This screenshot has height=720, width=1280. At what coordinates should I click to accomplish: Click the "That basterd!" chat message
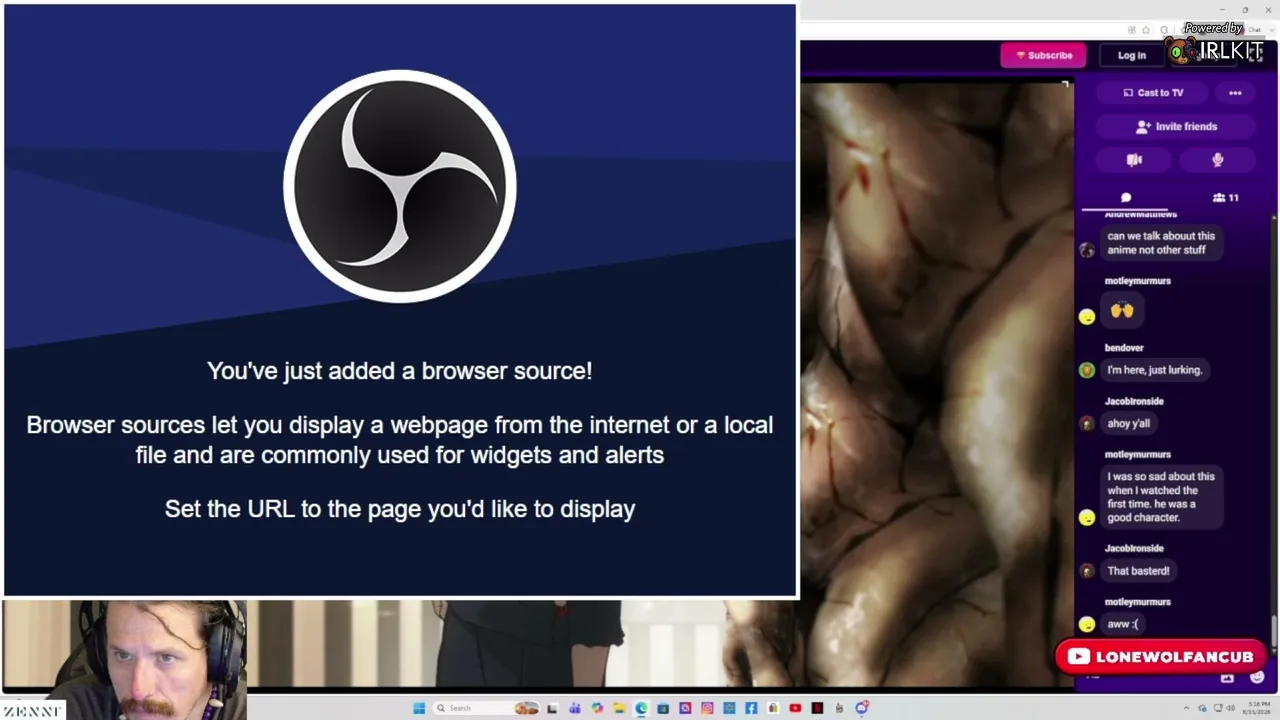(x=1138, y=571)
